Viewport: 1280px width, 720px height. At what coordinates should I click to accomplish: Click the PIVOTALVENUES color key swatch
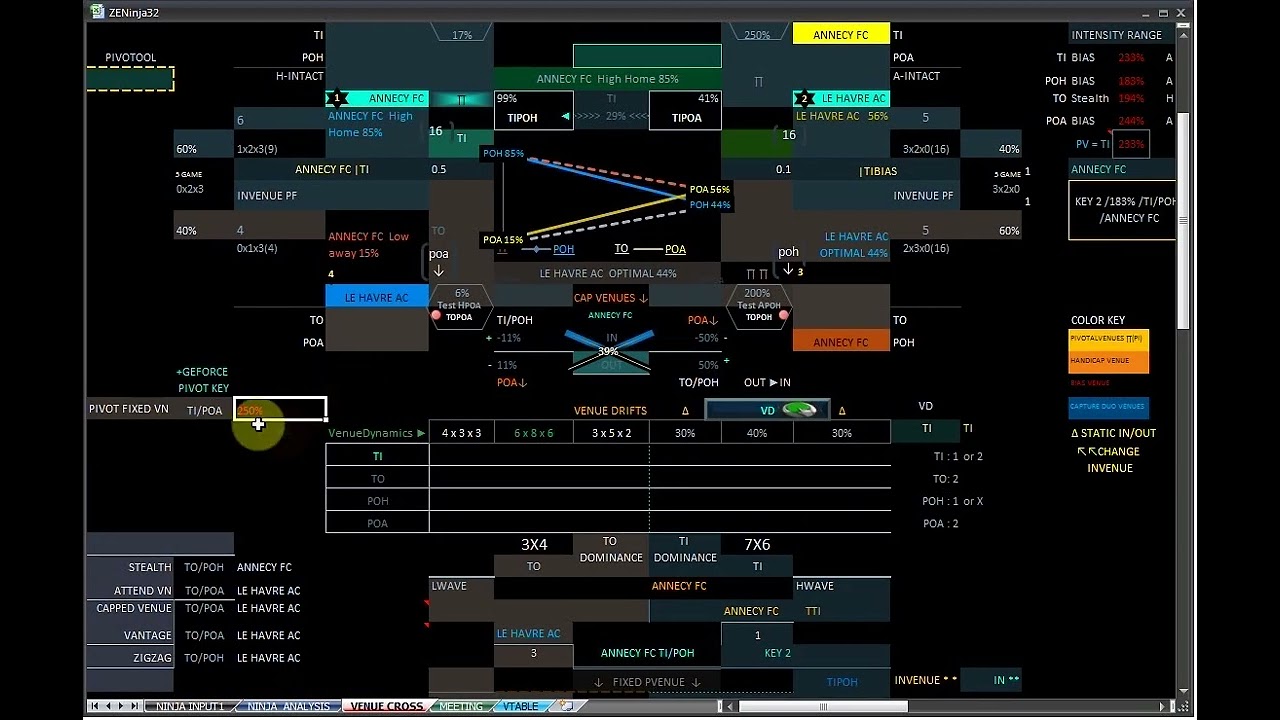pyautogui.click(x=1108, y=340)
